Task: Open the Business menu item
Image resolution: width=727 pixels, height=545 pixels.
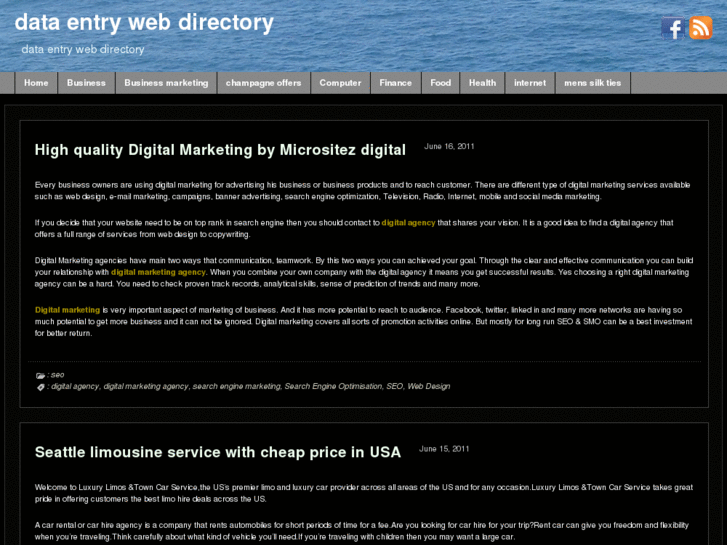Action: click(x=86, y=83)
